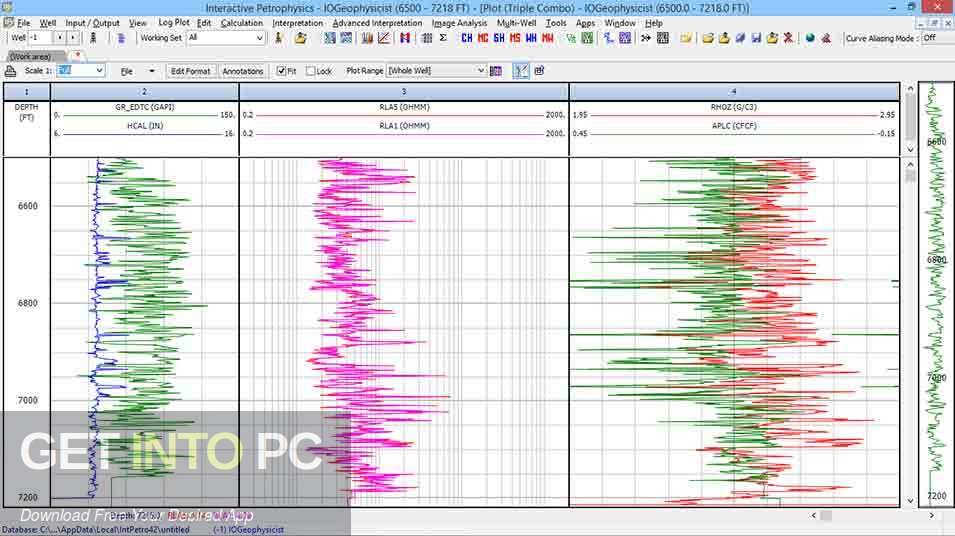Click track 3 header
Image resolution: width=955 pixels, height=536 pixels.
(x=404, y=92)
